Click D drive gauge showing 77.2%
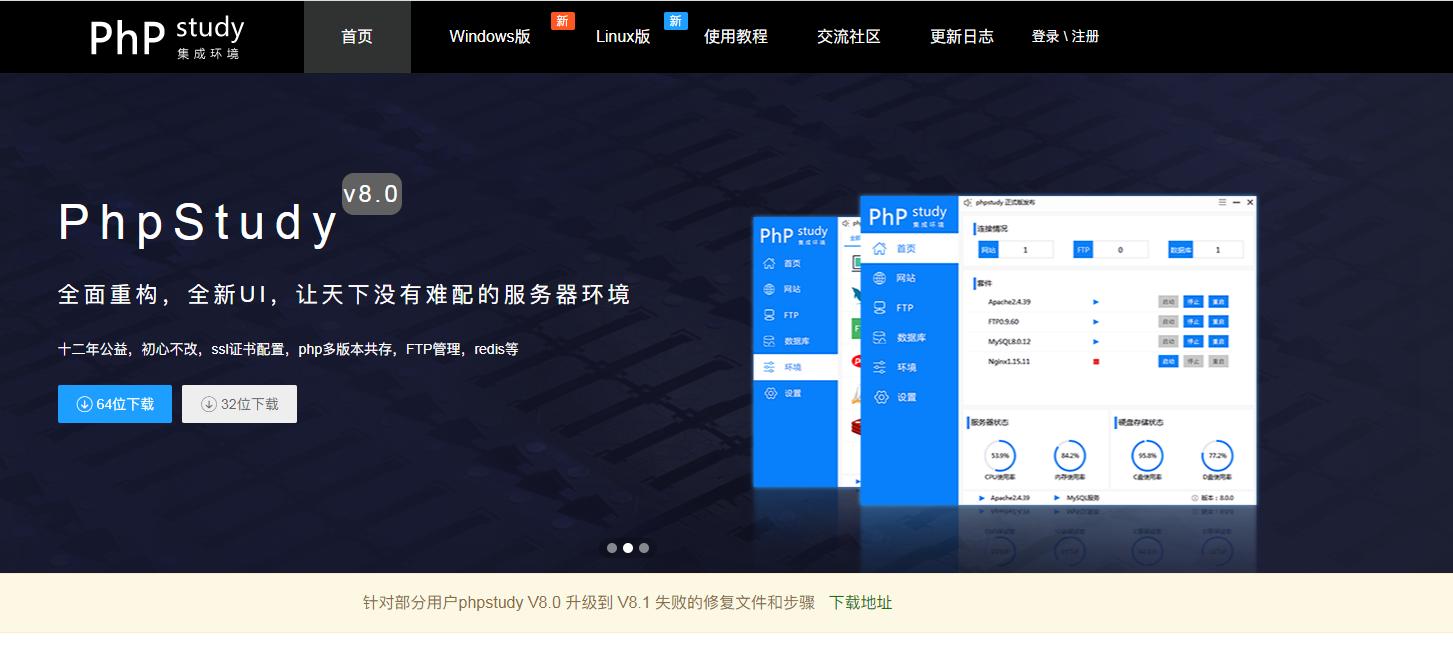 (x=1217, y=456)
